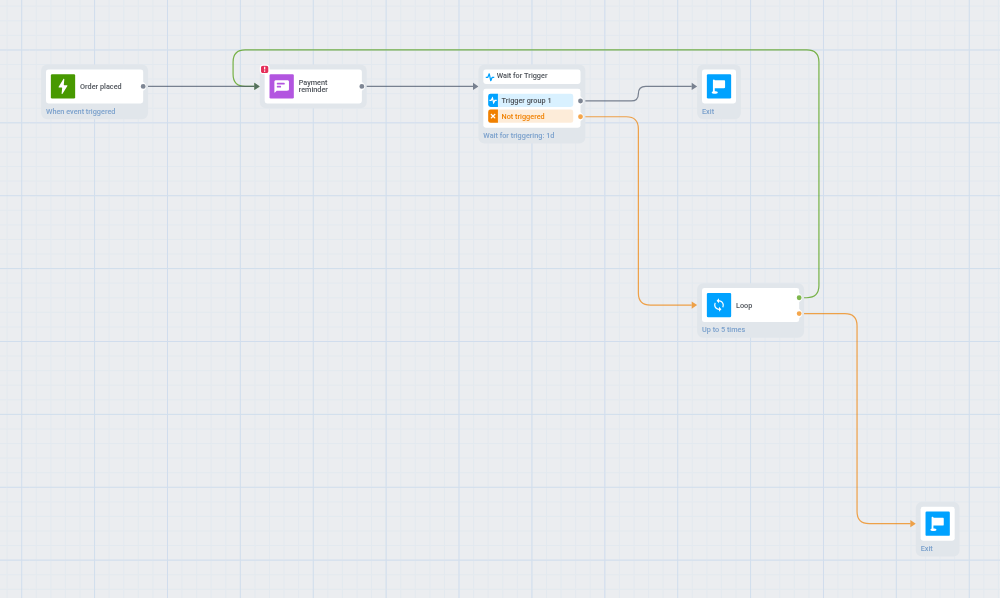1000x598 pixels.
Task: Click the 'Up to 5 times' caption
Action: coord(723,330)
